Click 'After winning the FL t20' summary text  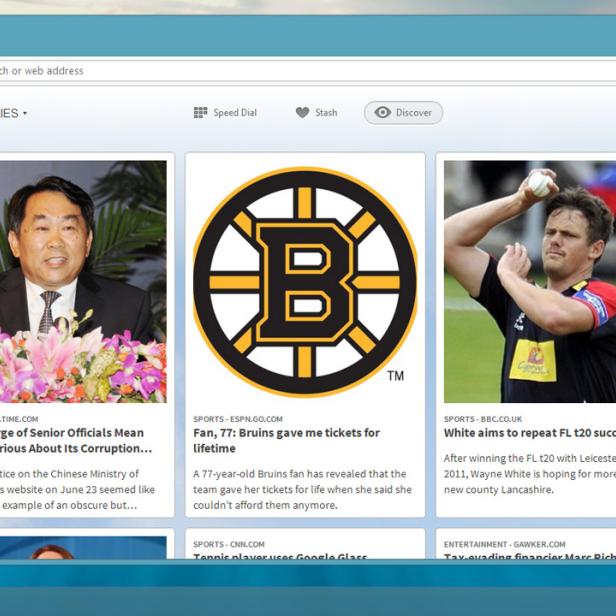coord(530,474)
